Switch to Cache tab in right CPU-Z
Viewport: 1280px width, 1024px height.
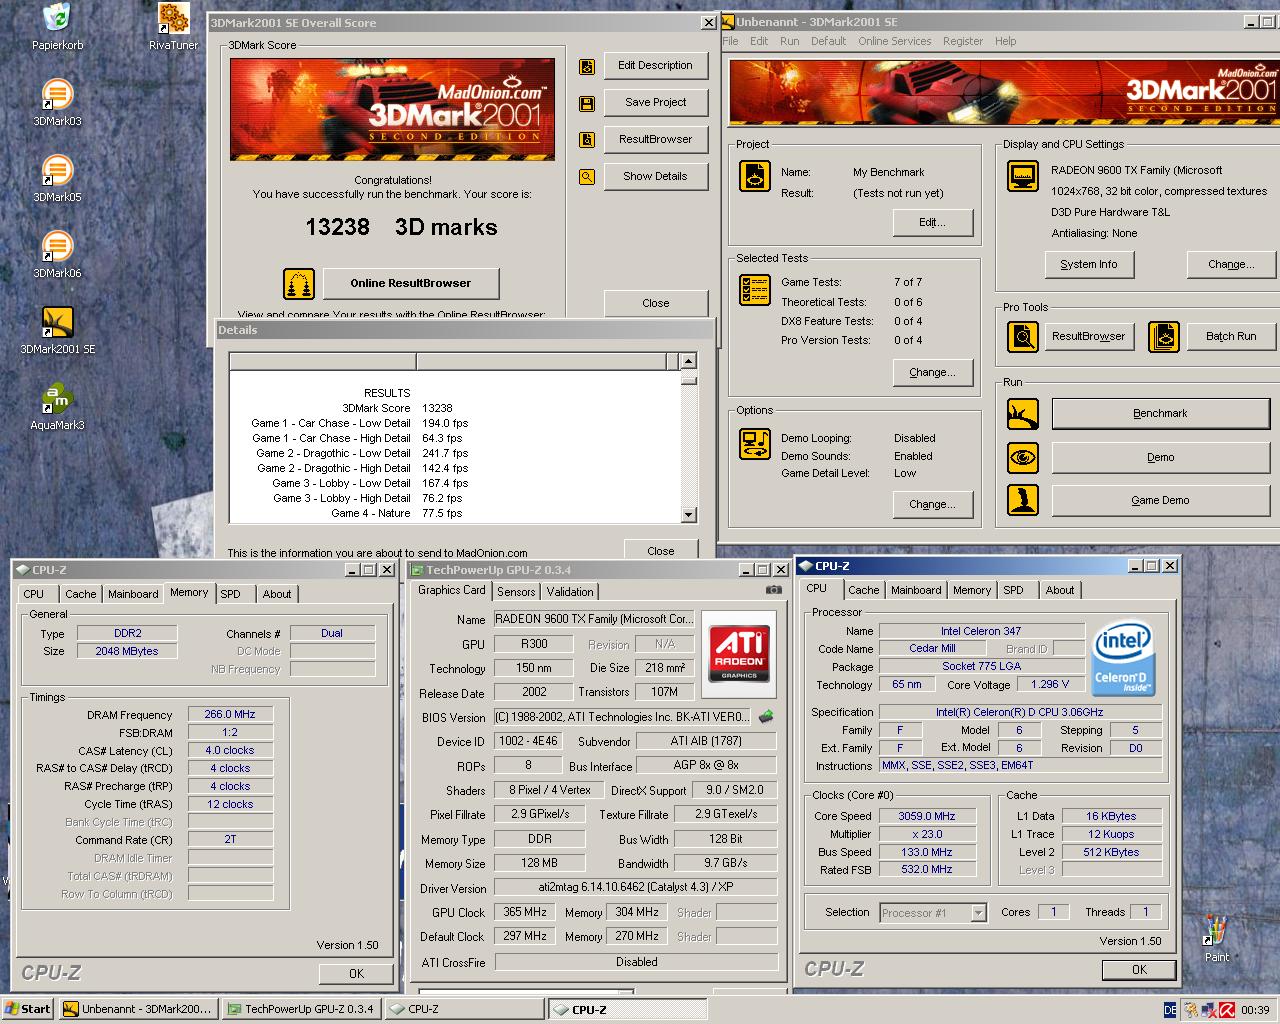[x=864, y=590]
